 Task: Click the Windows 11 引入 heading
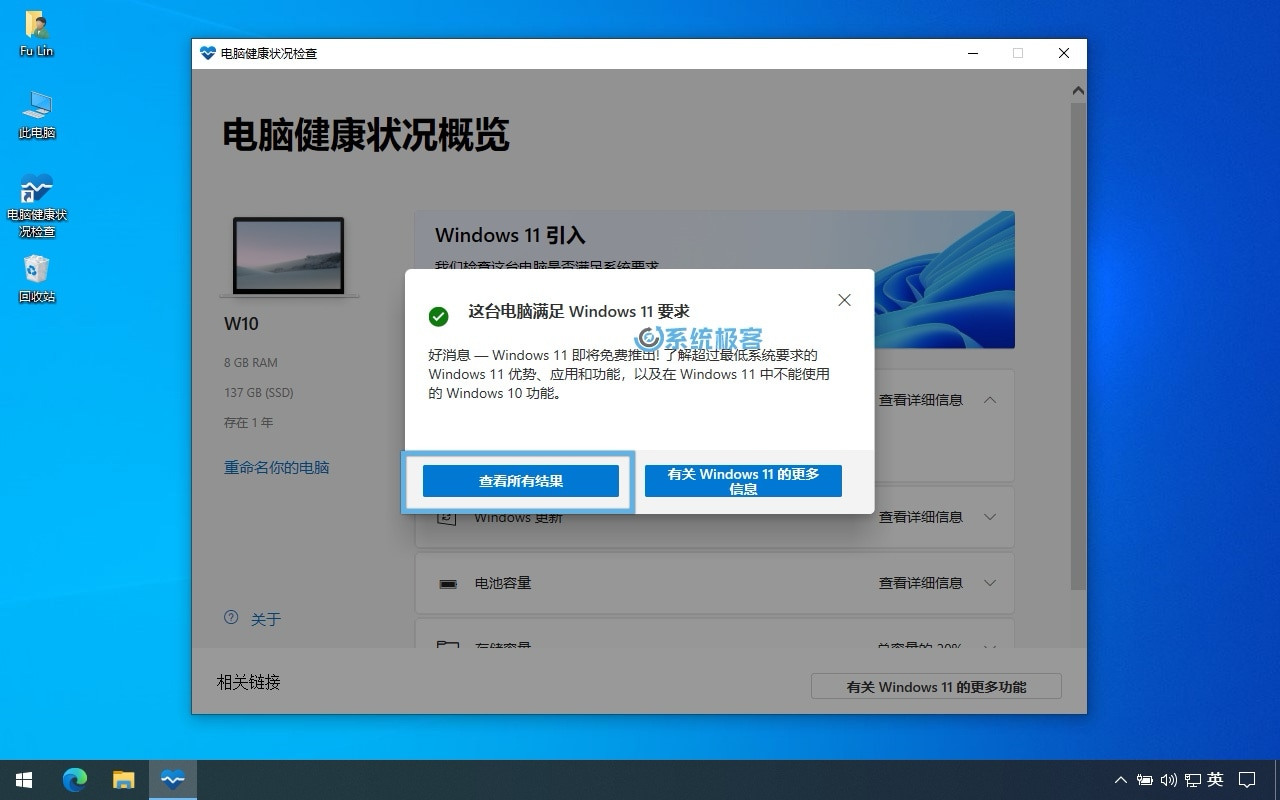[x=510, y=236]
